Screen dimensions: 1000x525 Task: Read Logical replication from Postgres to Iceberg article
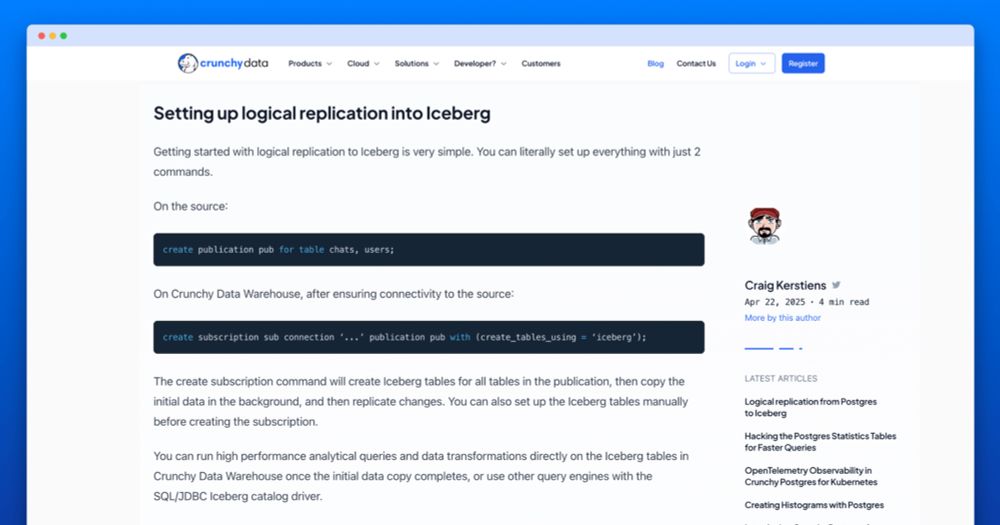(x=811, y=407)
